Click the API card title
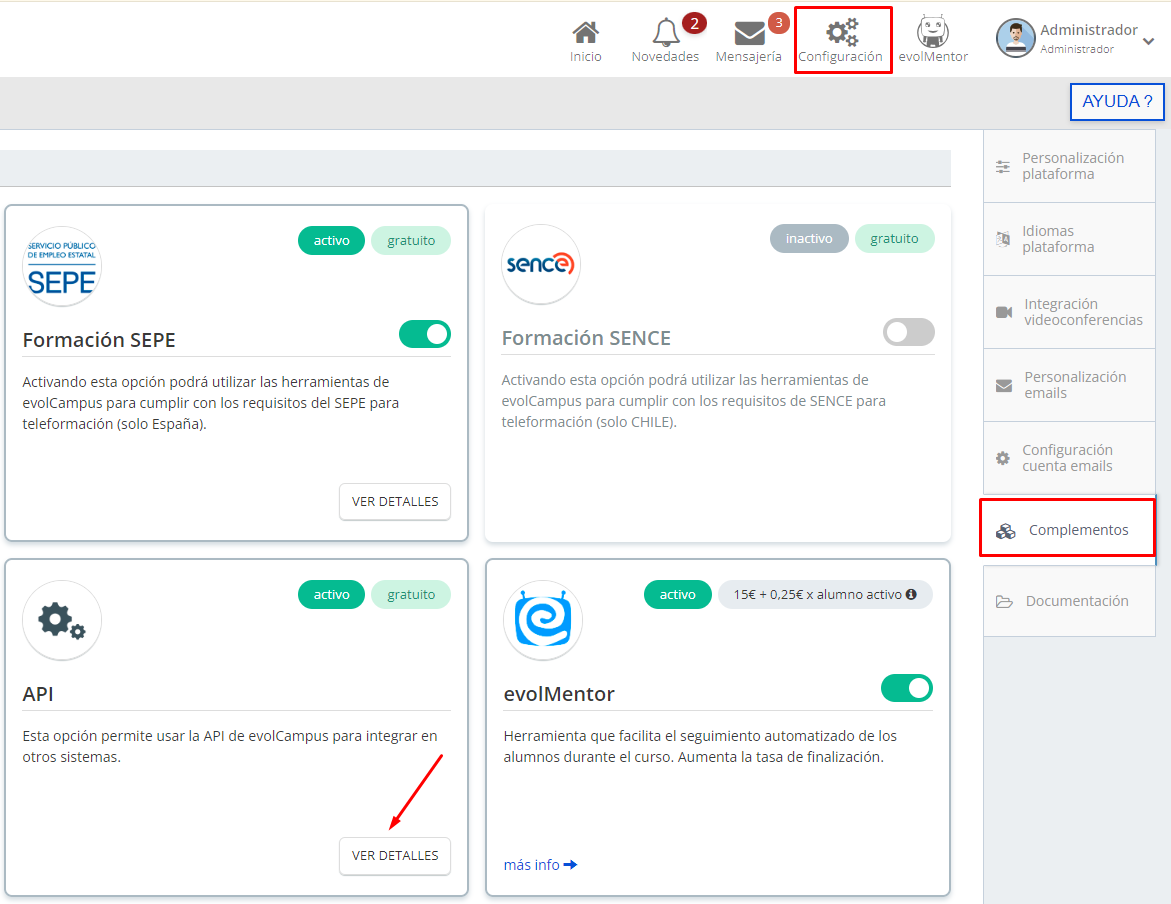Viewport: 1171px width, 904px height. [x=38, y=694]
